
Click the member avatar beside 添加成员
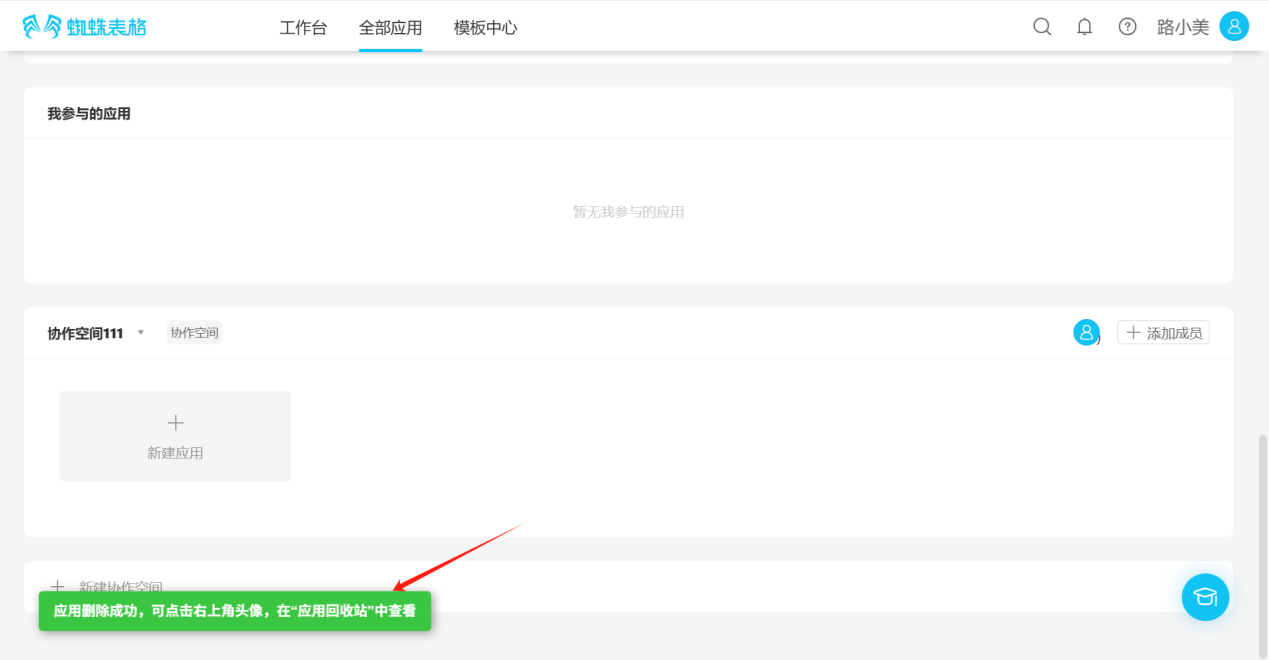[x=1086, y=333]
